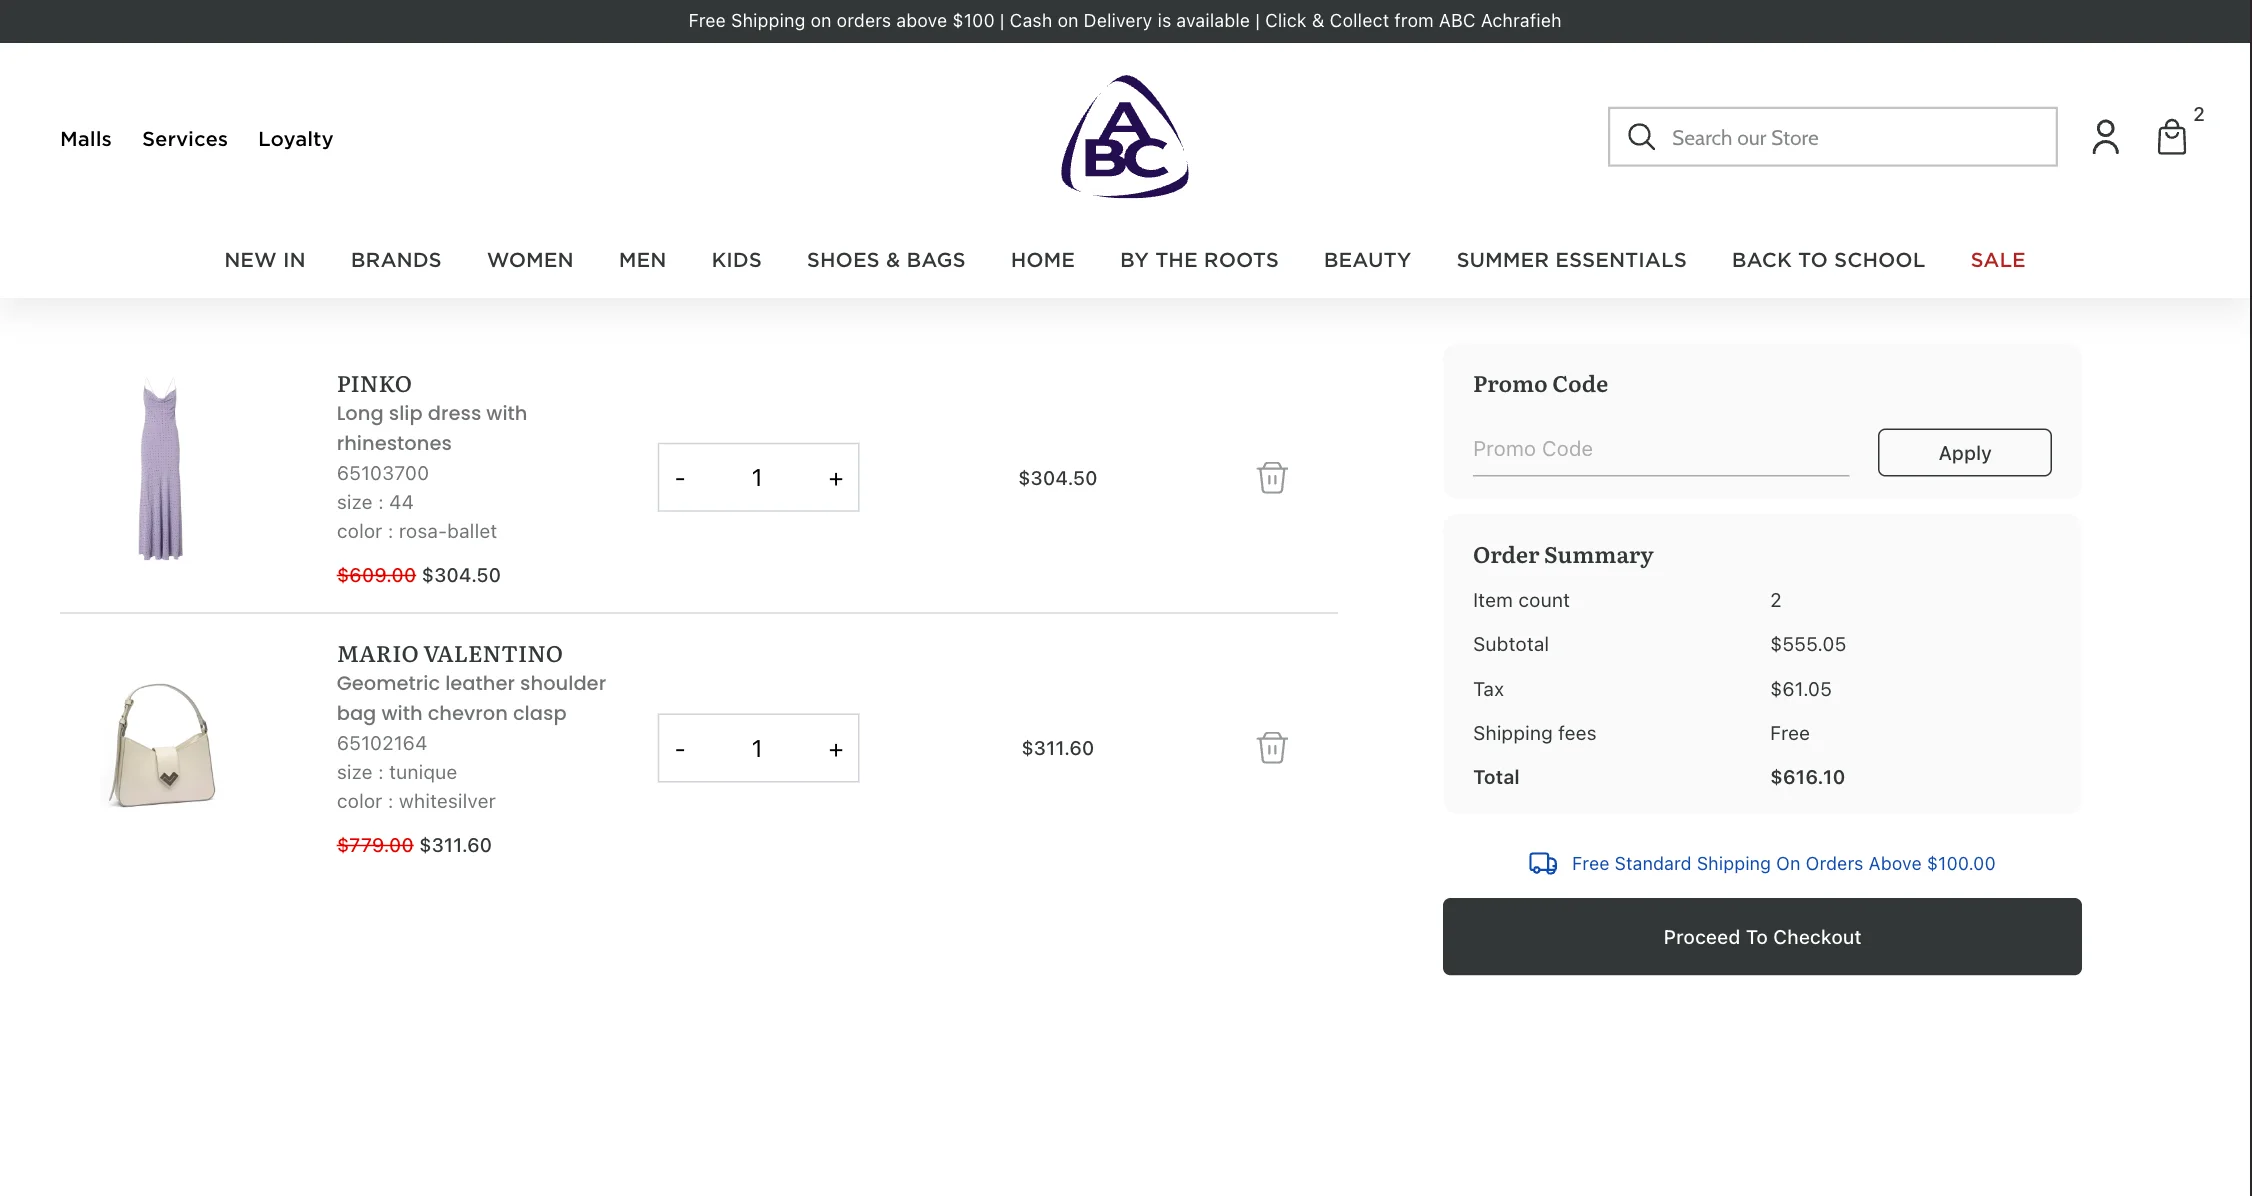Open the BRANDS category
This screenshot has width=2252, height=1196.
(396, 260)
